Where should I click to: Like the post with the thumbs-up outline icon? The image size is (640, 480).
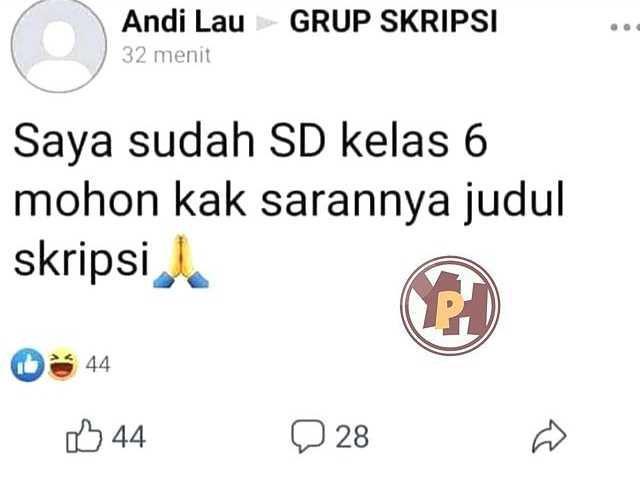[84, 436]
